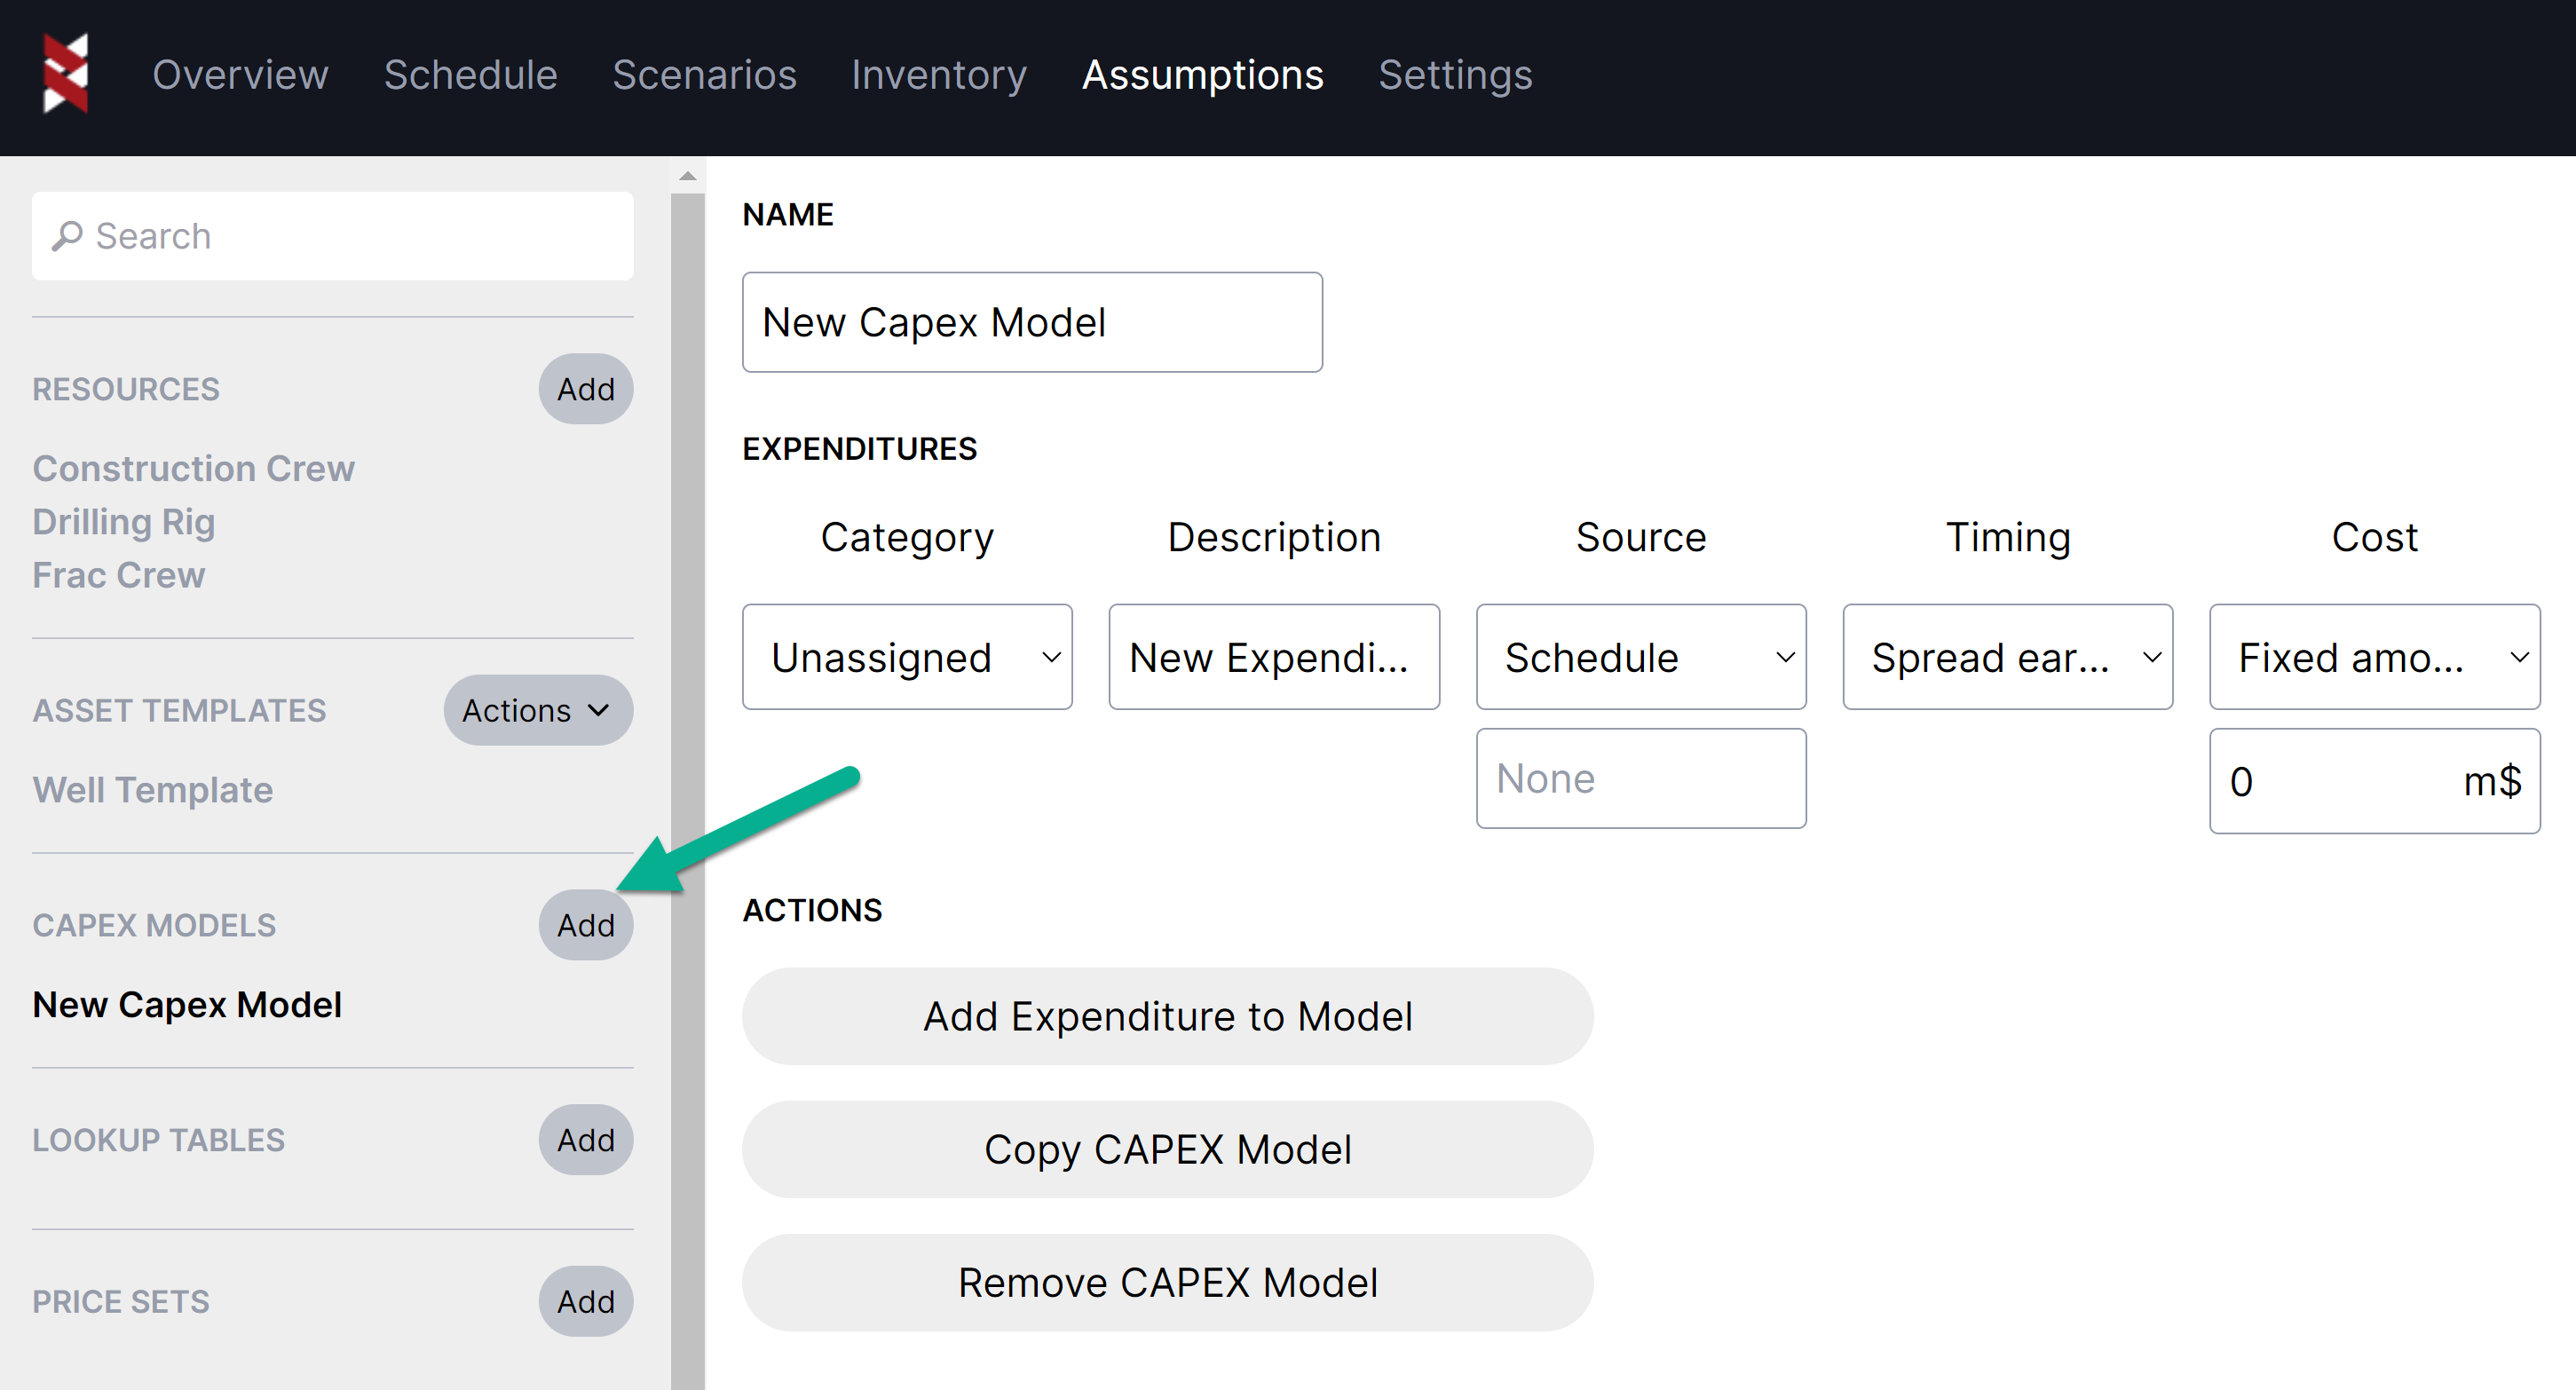Expand the Timing Spread dropdown
This screenshot has width=2576, height=1390.
pyautogui.click(x=2006, y=657)
